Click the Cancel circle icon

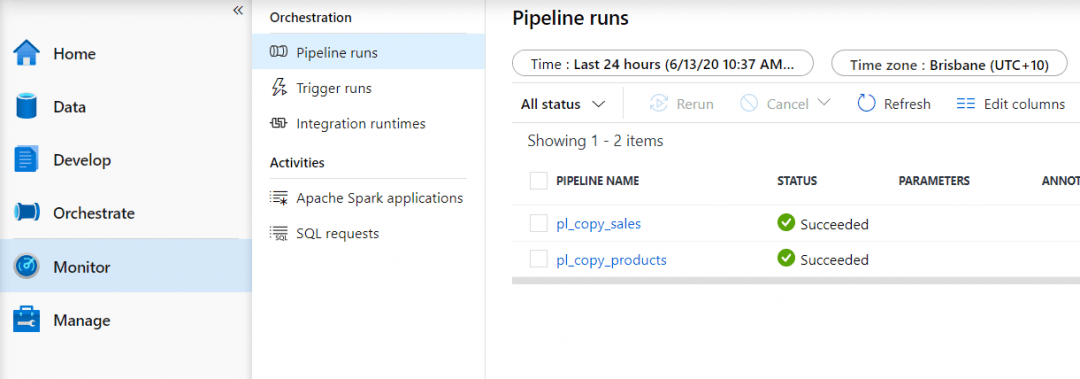749,104
